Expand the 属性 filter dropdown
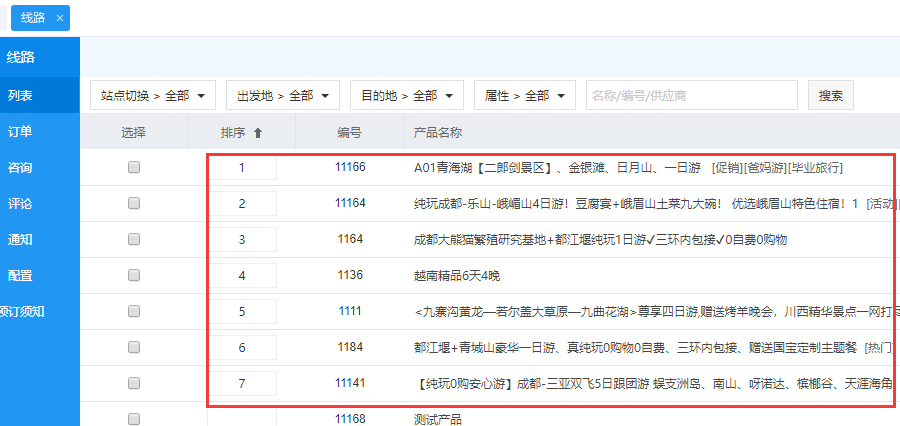Image resolution: width=900 pixels, height=426 pixels. pyautogui.click(x=524, y=96)
